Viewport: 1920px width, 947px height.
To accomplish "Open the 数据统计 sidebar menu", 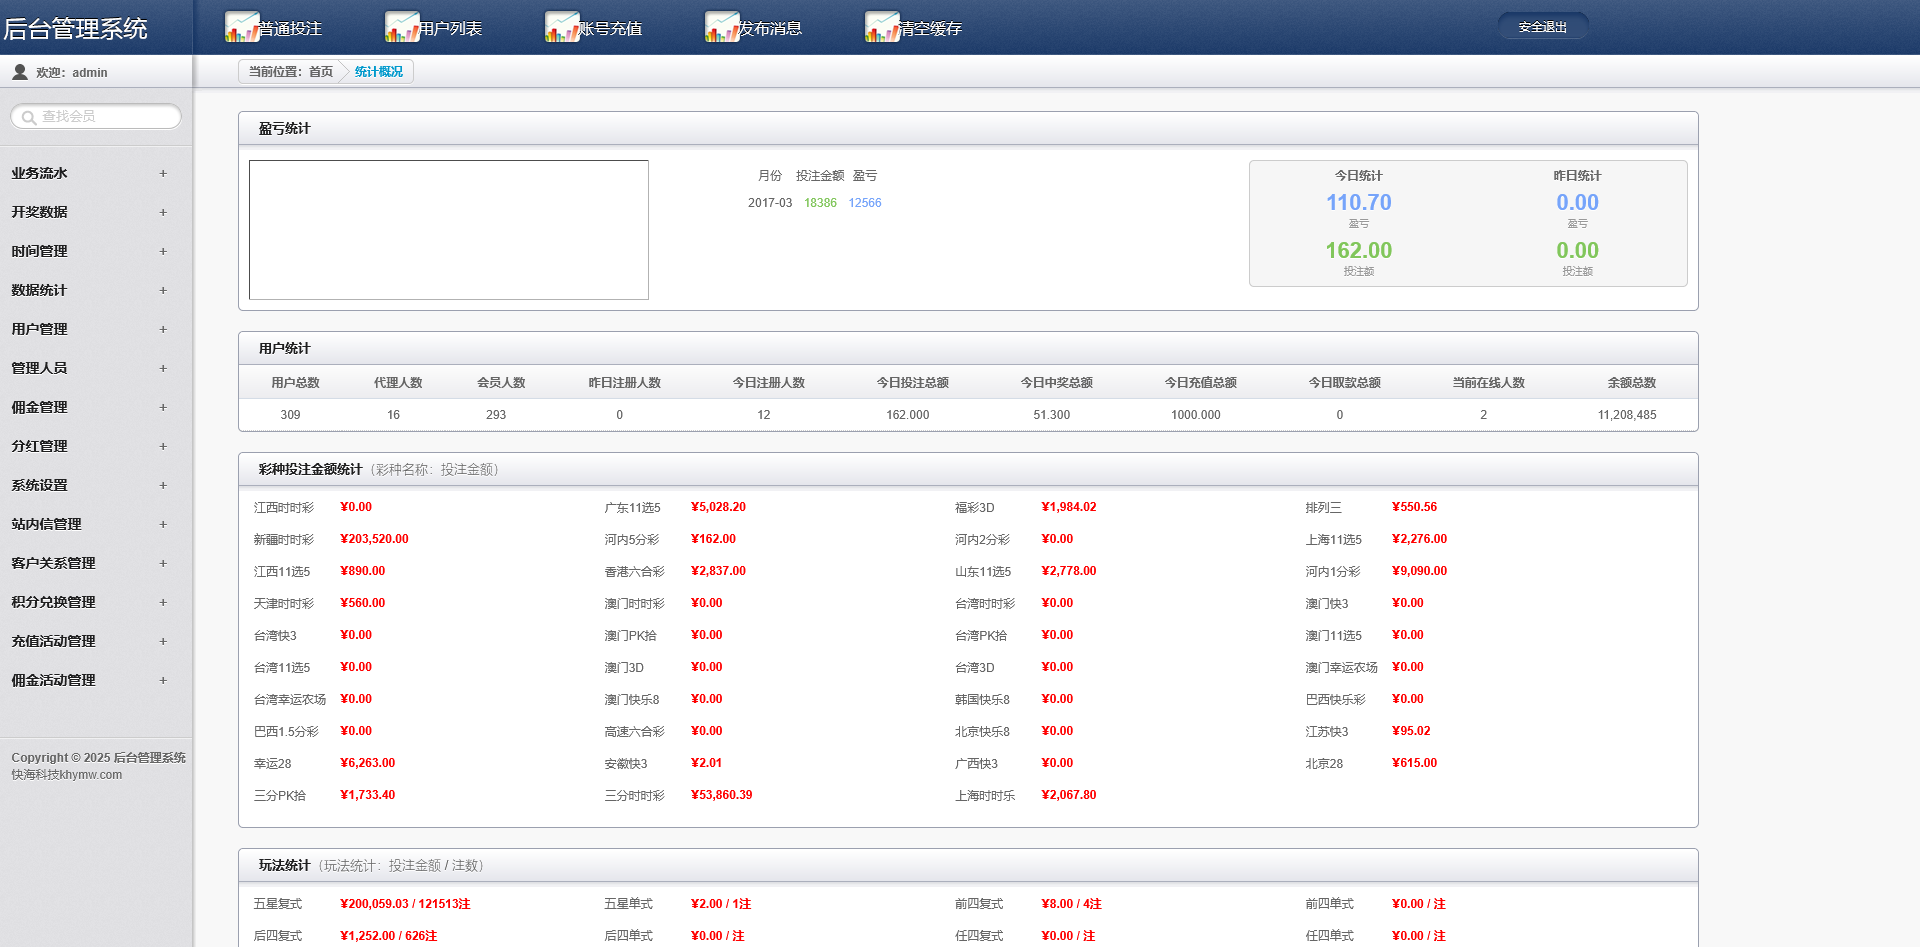I will pos(40,291).
